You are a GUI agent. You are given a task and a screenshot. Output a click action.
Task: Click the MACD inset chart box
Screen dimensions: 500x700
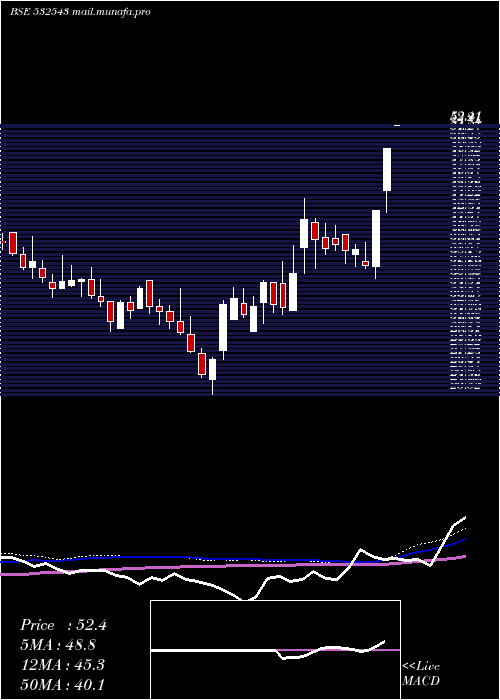pyautogui.click(x=275, y=650)
